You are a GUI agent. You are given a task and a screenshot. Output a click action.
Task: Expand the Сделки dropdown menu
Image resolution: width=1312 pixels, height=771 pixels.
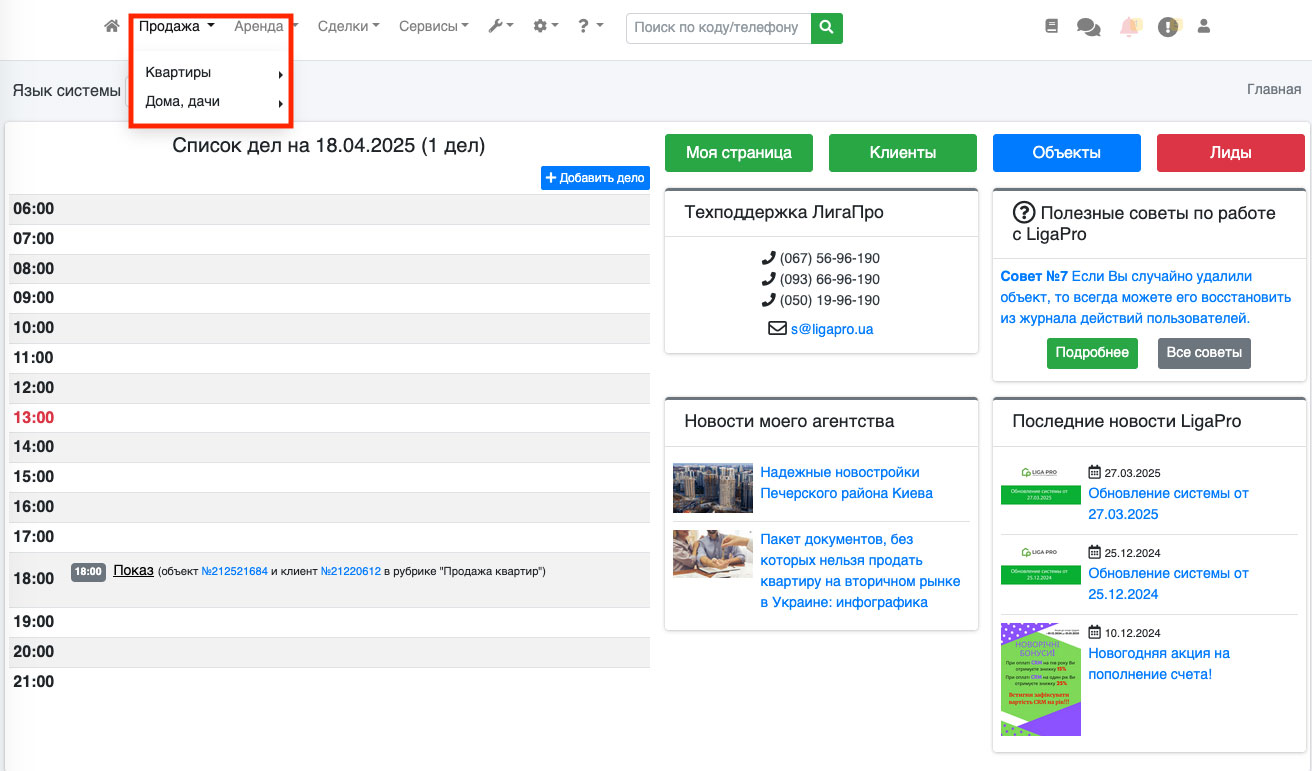[348, 27]
